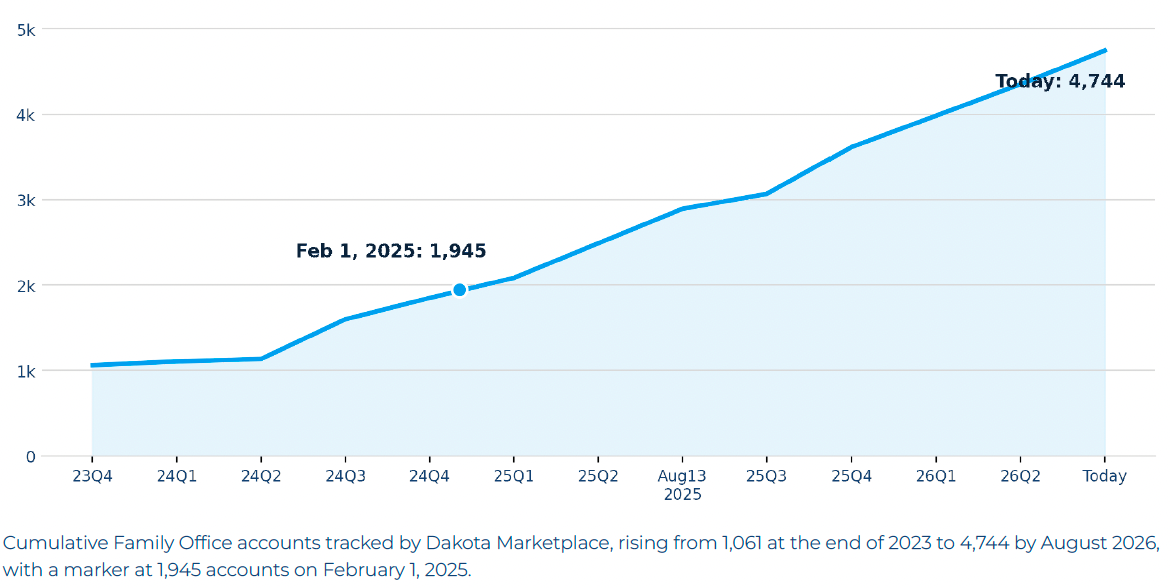The height and width of the screenshot is (588, 1170).
Task: Click the 3k y-axis label
Action: point(26,201)
